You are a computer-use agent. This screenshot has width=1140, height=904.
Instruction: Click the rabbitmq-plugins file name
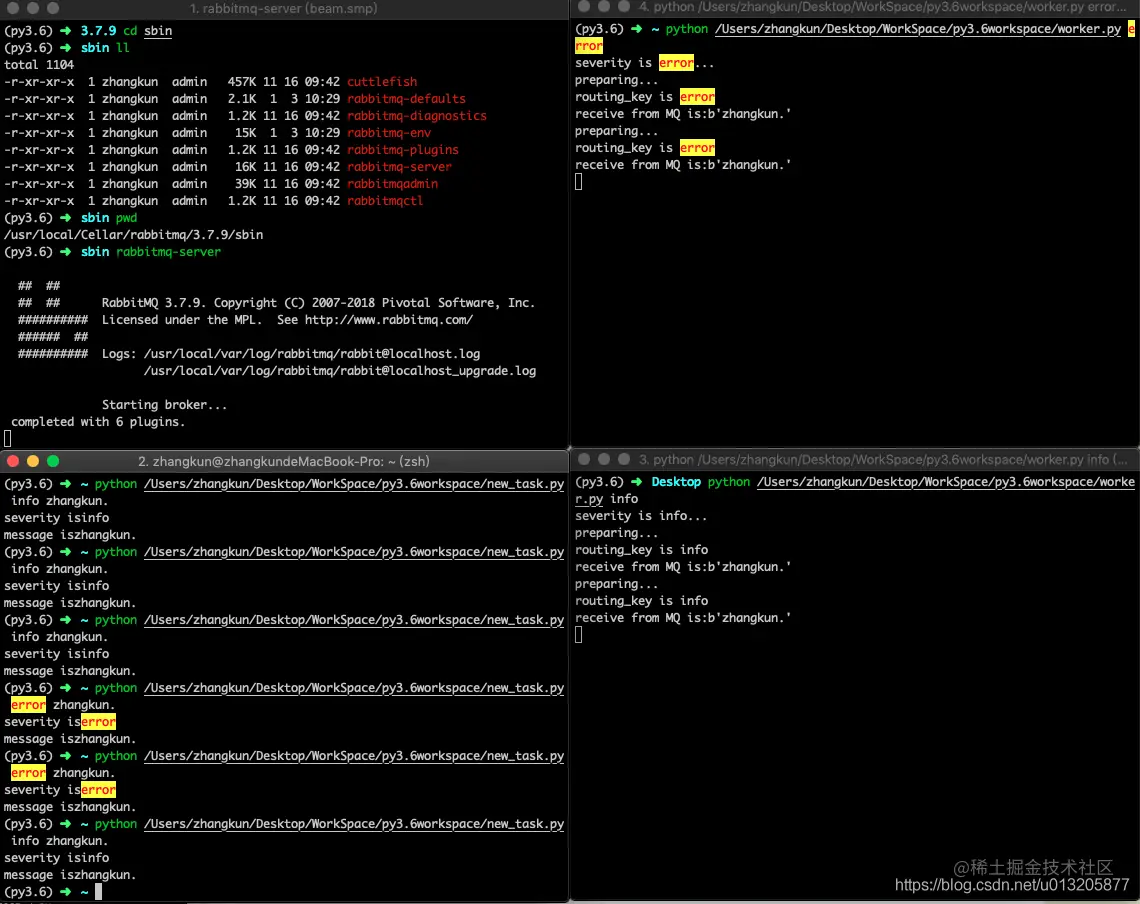[403, 150]
